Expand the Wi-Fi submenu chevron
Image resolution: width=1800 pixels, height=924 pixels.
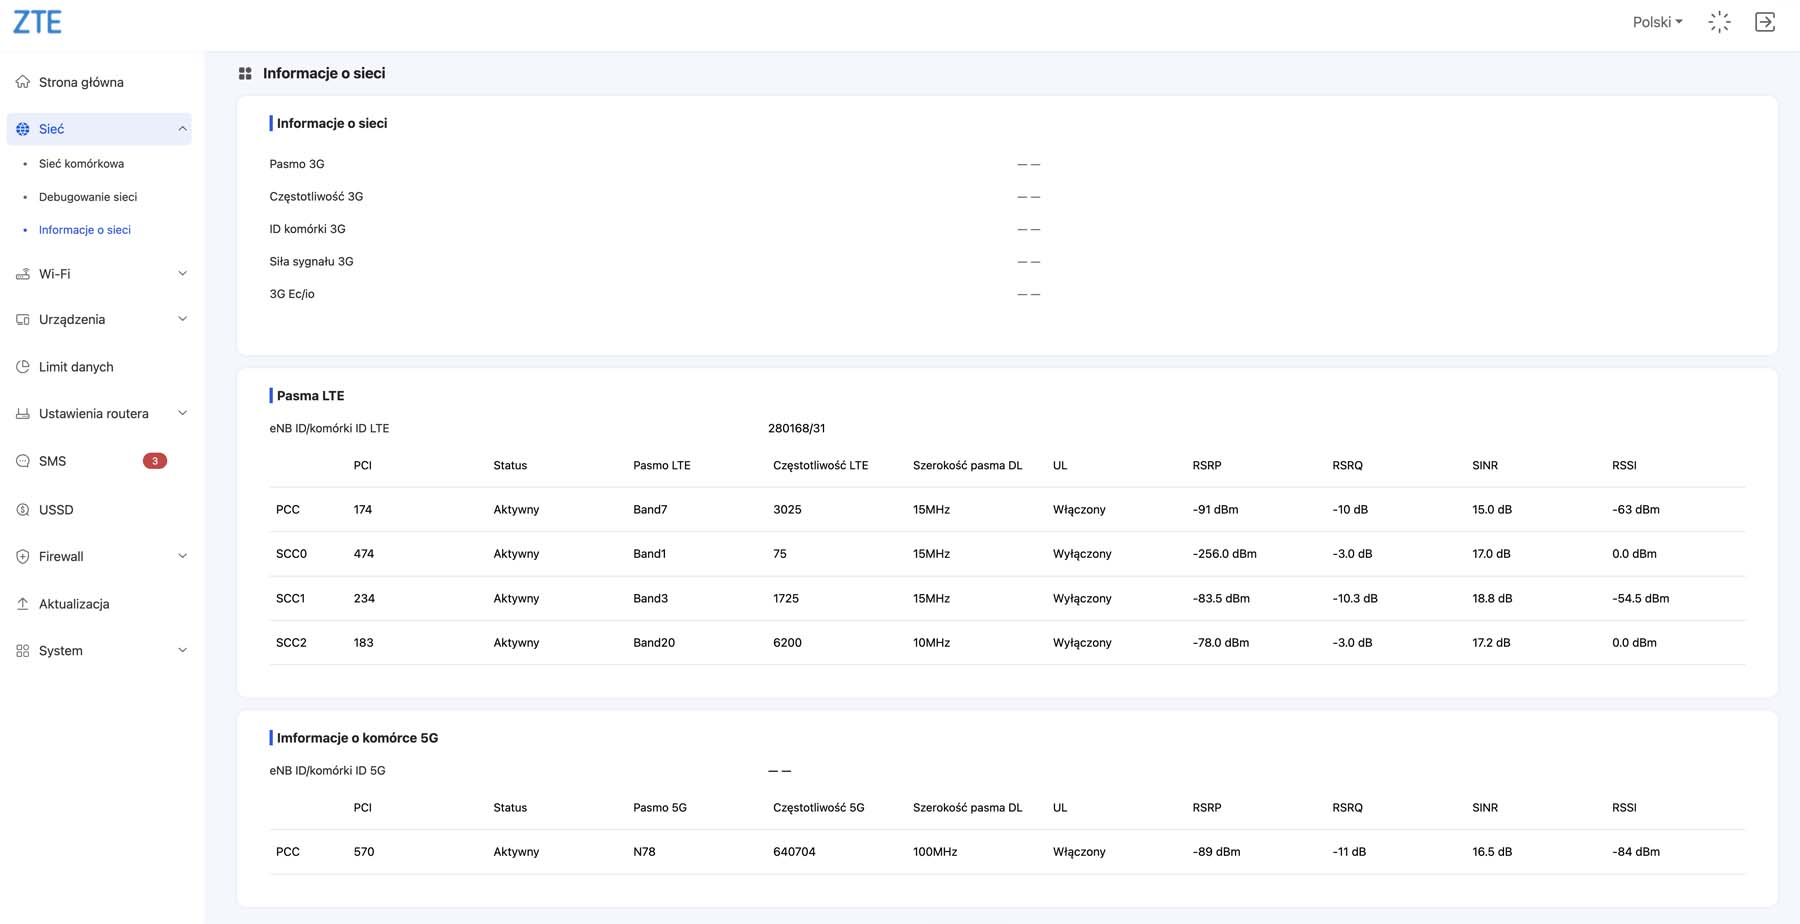[182, 274]
